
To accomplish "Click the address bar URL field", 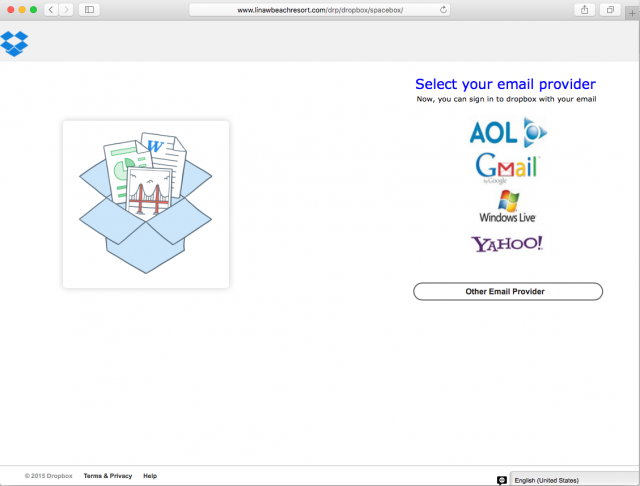I will [320, 10].
